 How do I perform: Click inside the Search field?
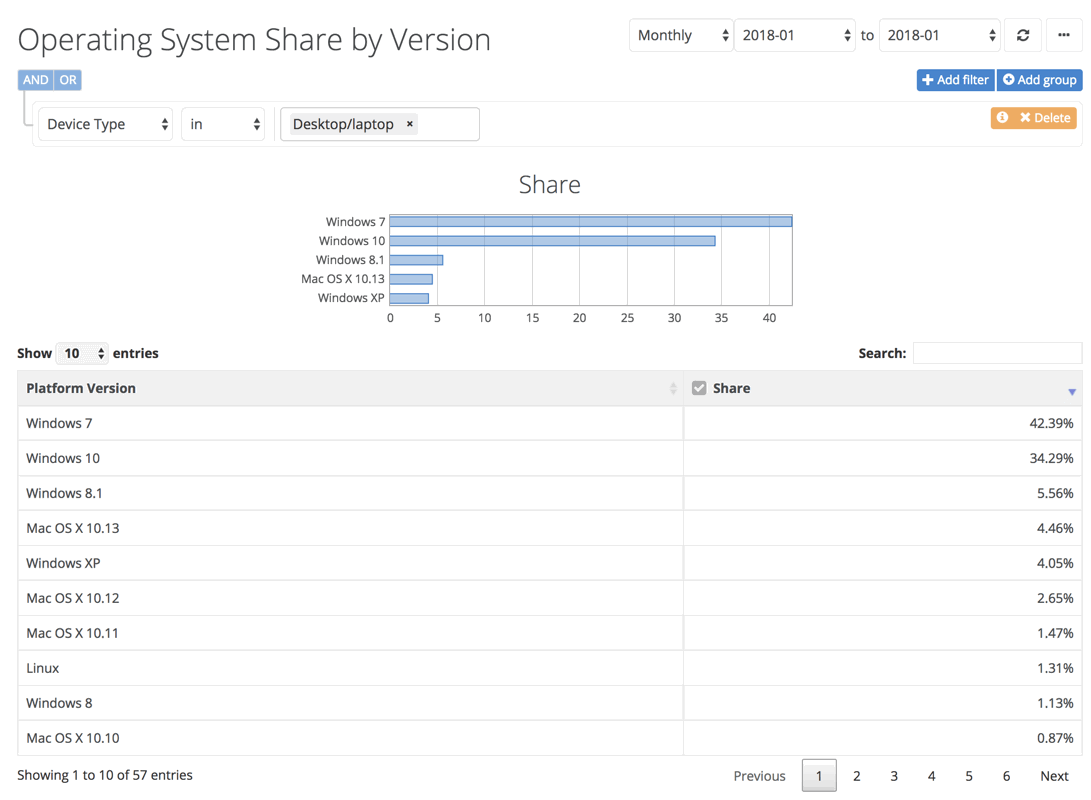click(996, 353)
